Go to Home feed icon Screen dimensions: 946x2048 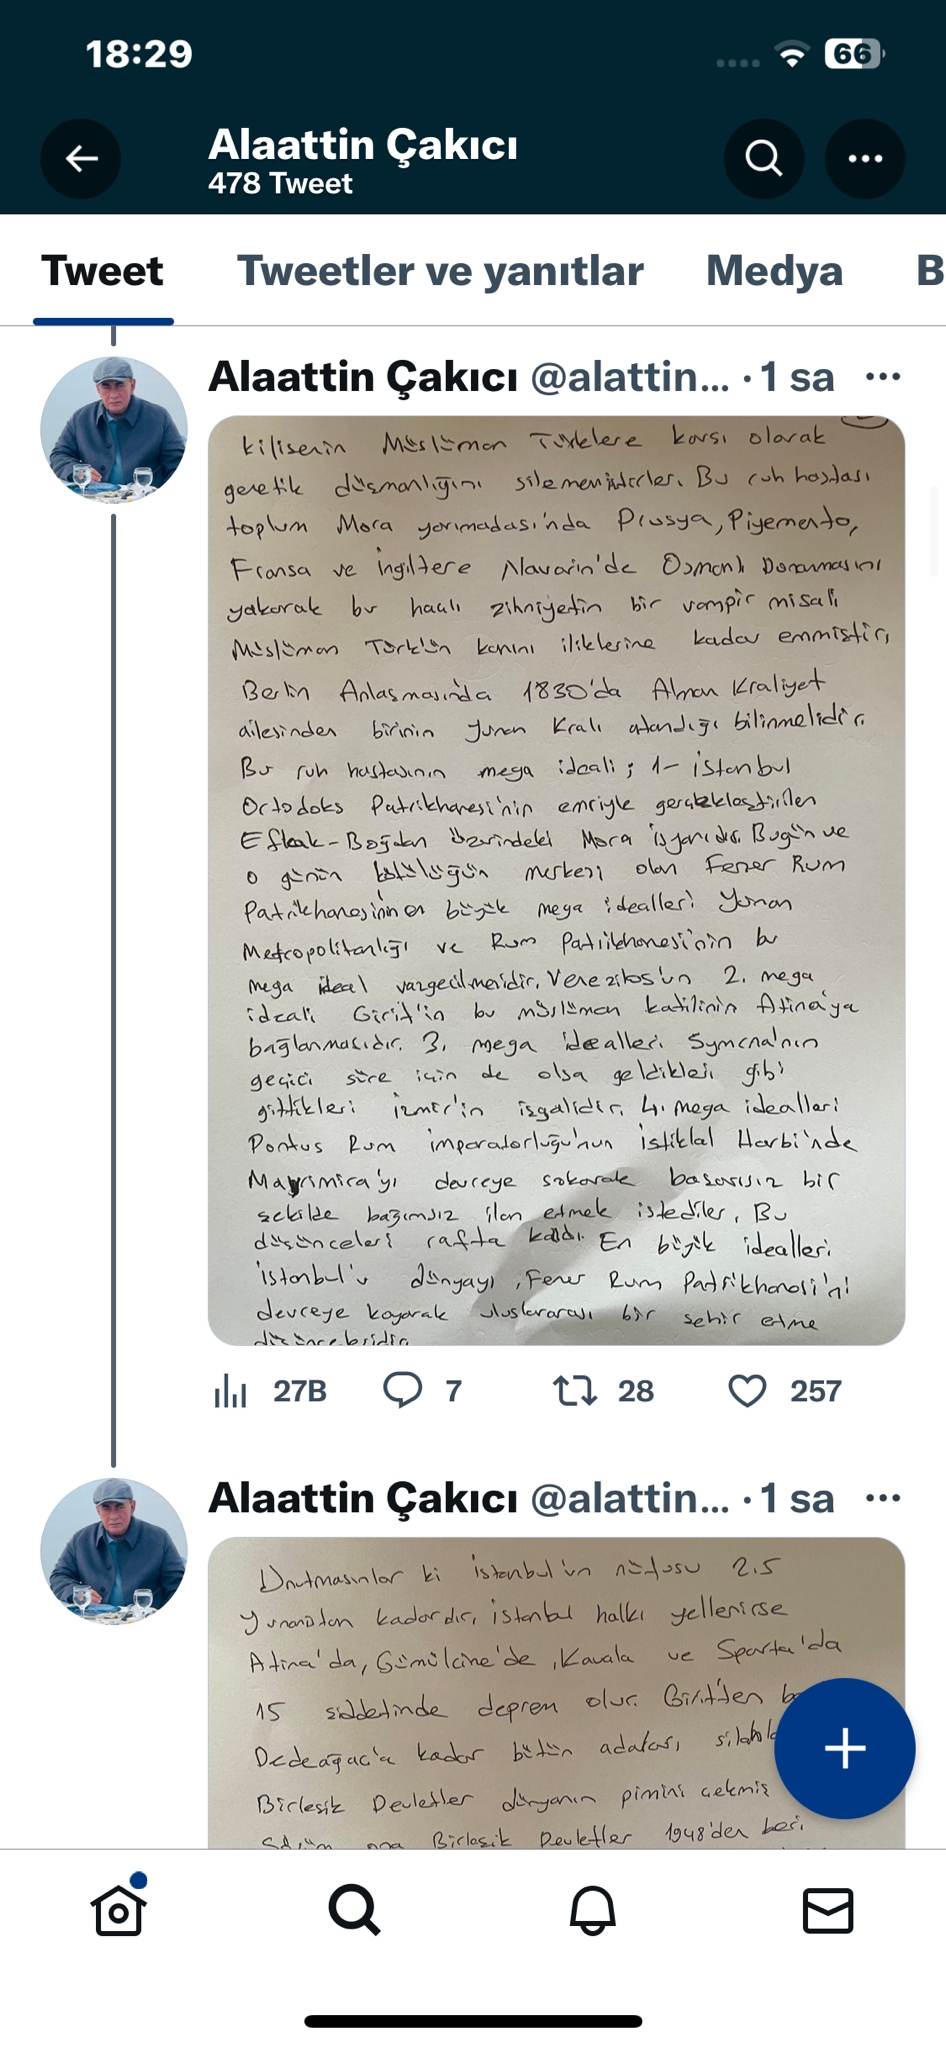pos(118,1911)
